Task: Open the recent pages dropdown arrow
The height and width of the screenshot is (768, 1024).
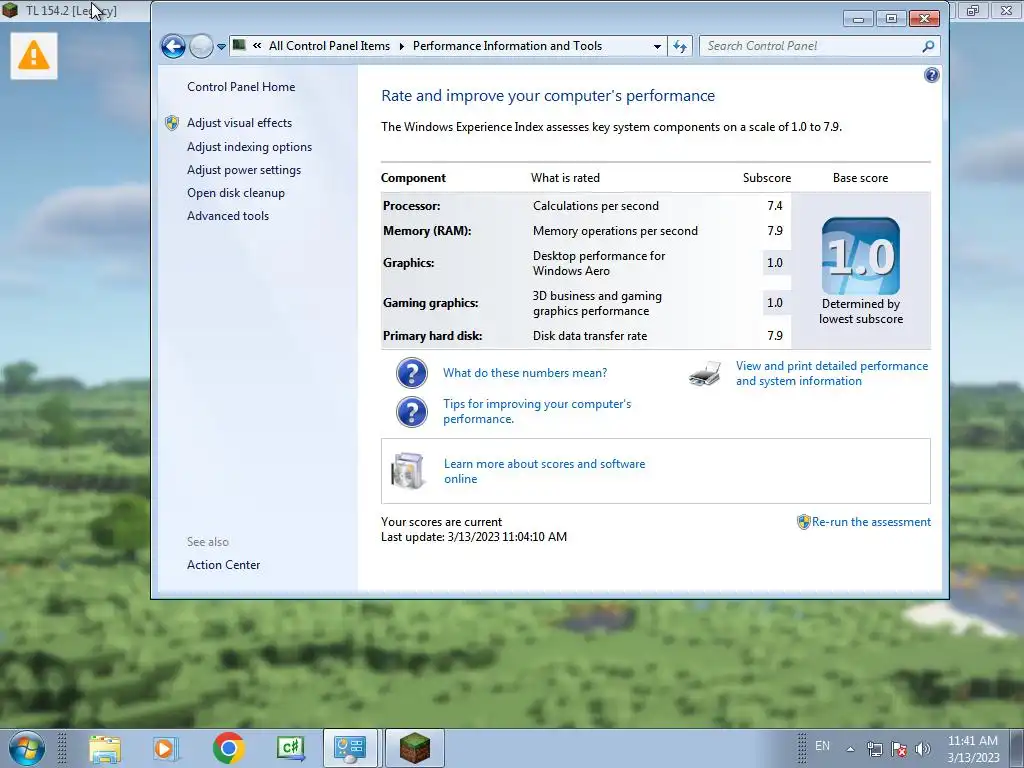Action: 221,46
